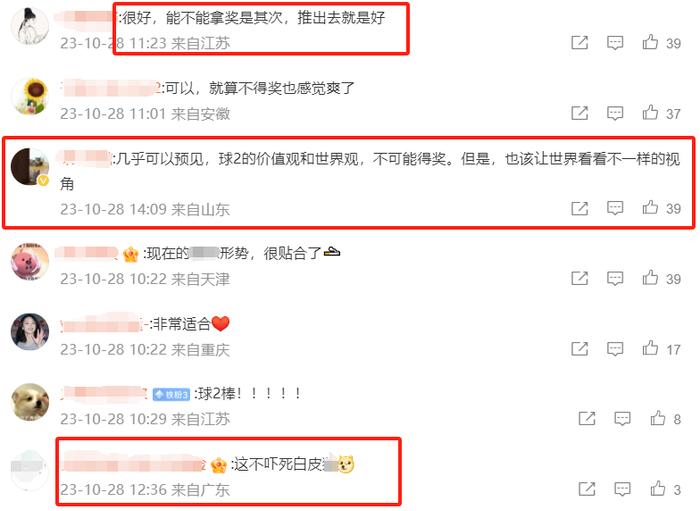
Task: Like the 天津 comment with 39 likes
Action: pos(650,278)
